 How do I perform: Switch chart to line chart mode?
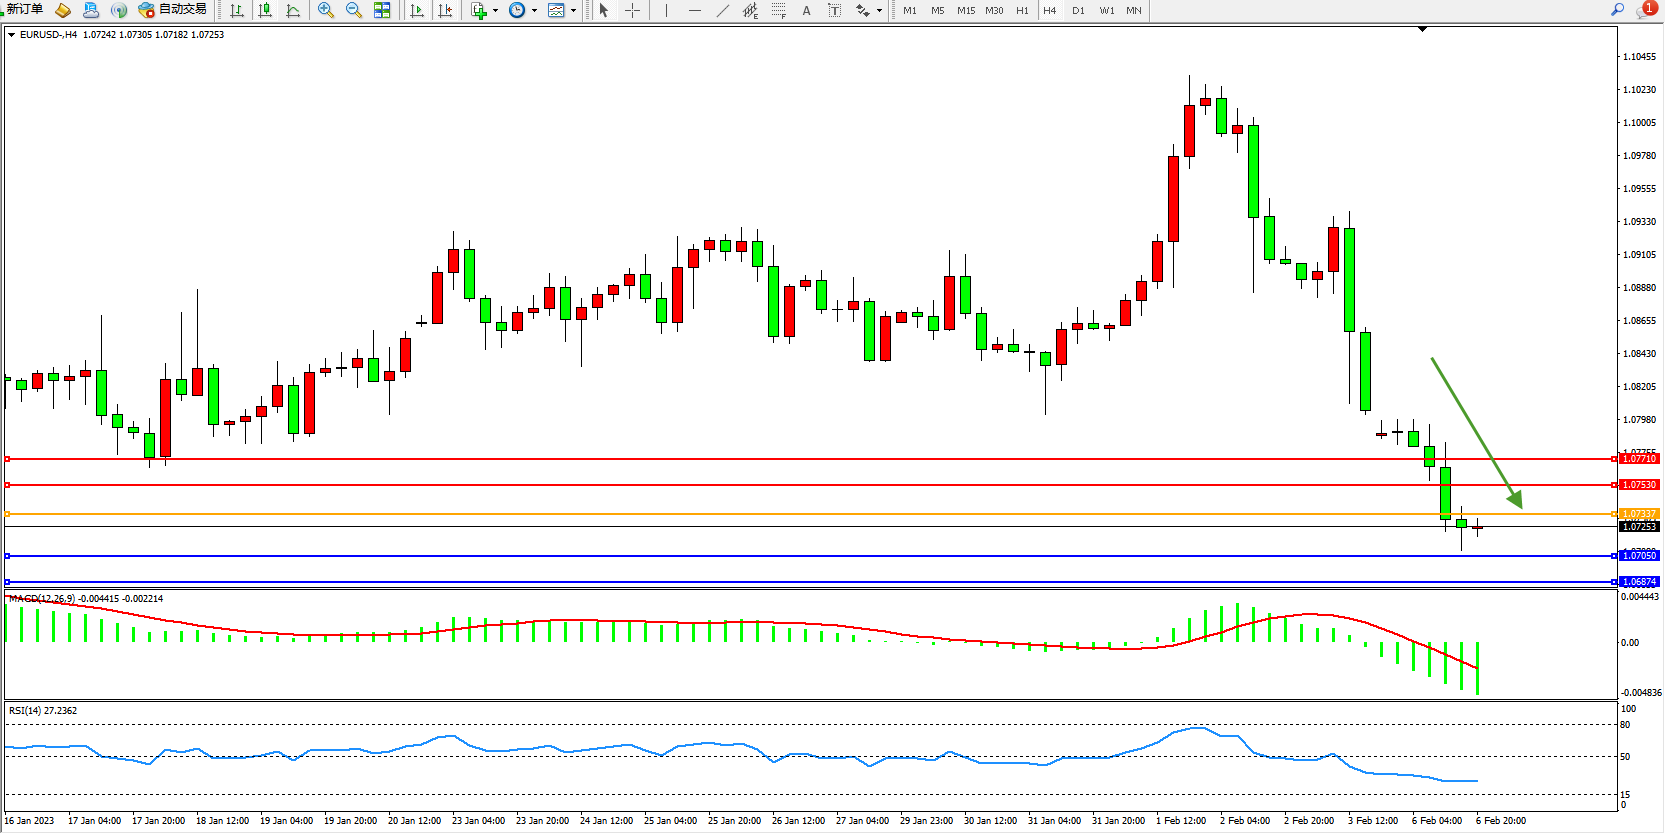click(x=293, y=10)
